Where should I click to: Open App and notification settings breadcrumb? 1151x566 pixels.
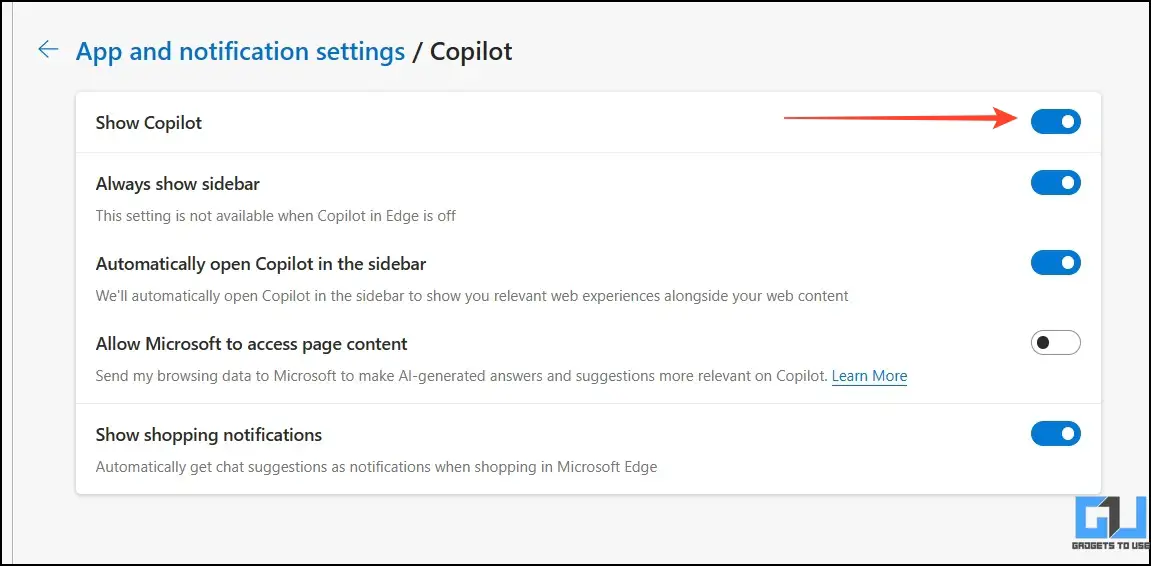coord(240,51)
